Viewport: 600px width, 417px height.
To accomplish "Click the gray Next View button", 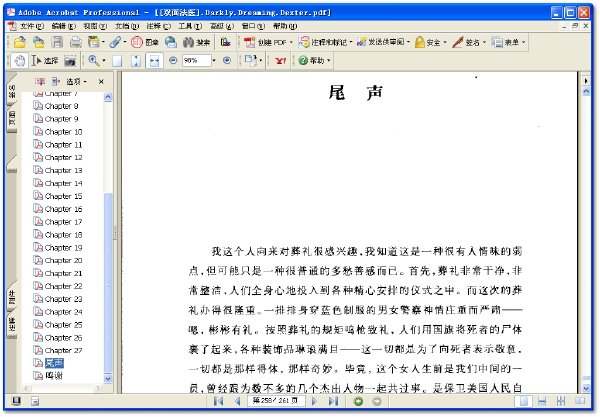I will (x=377, y=401).
